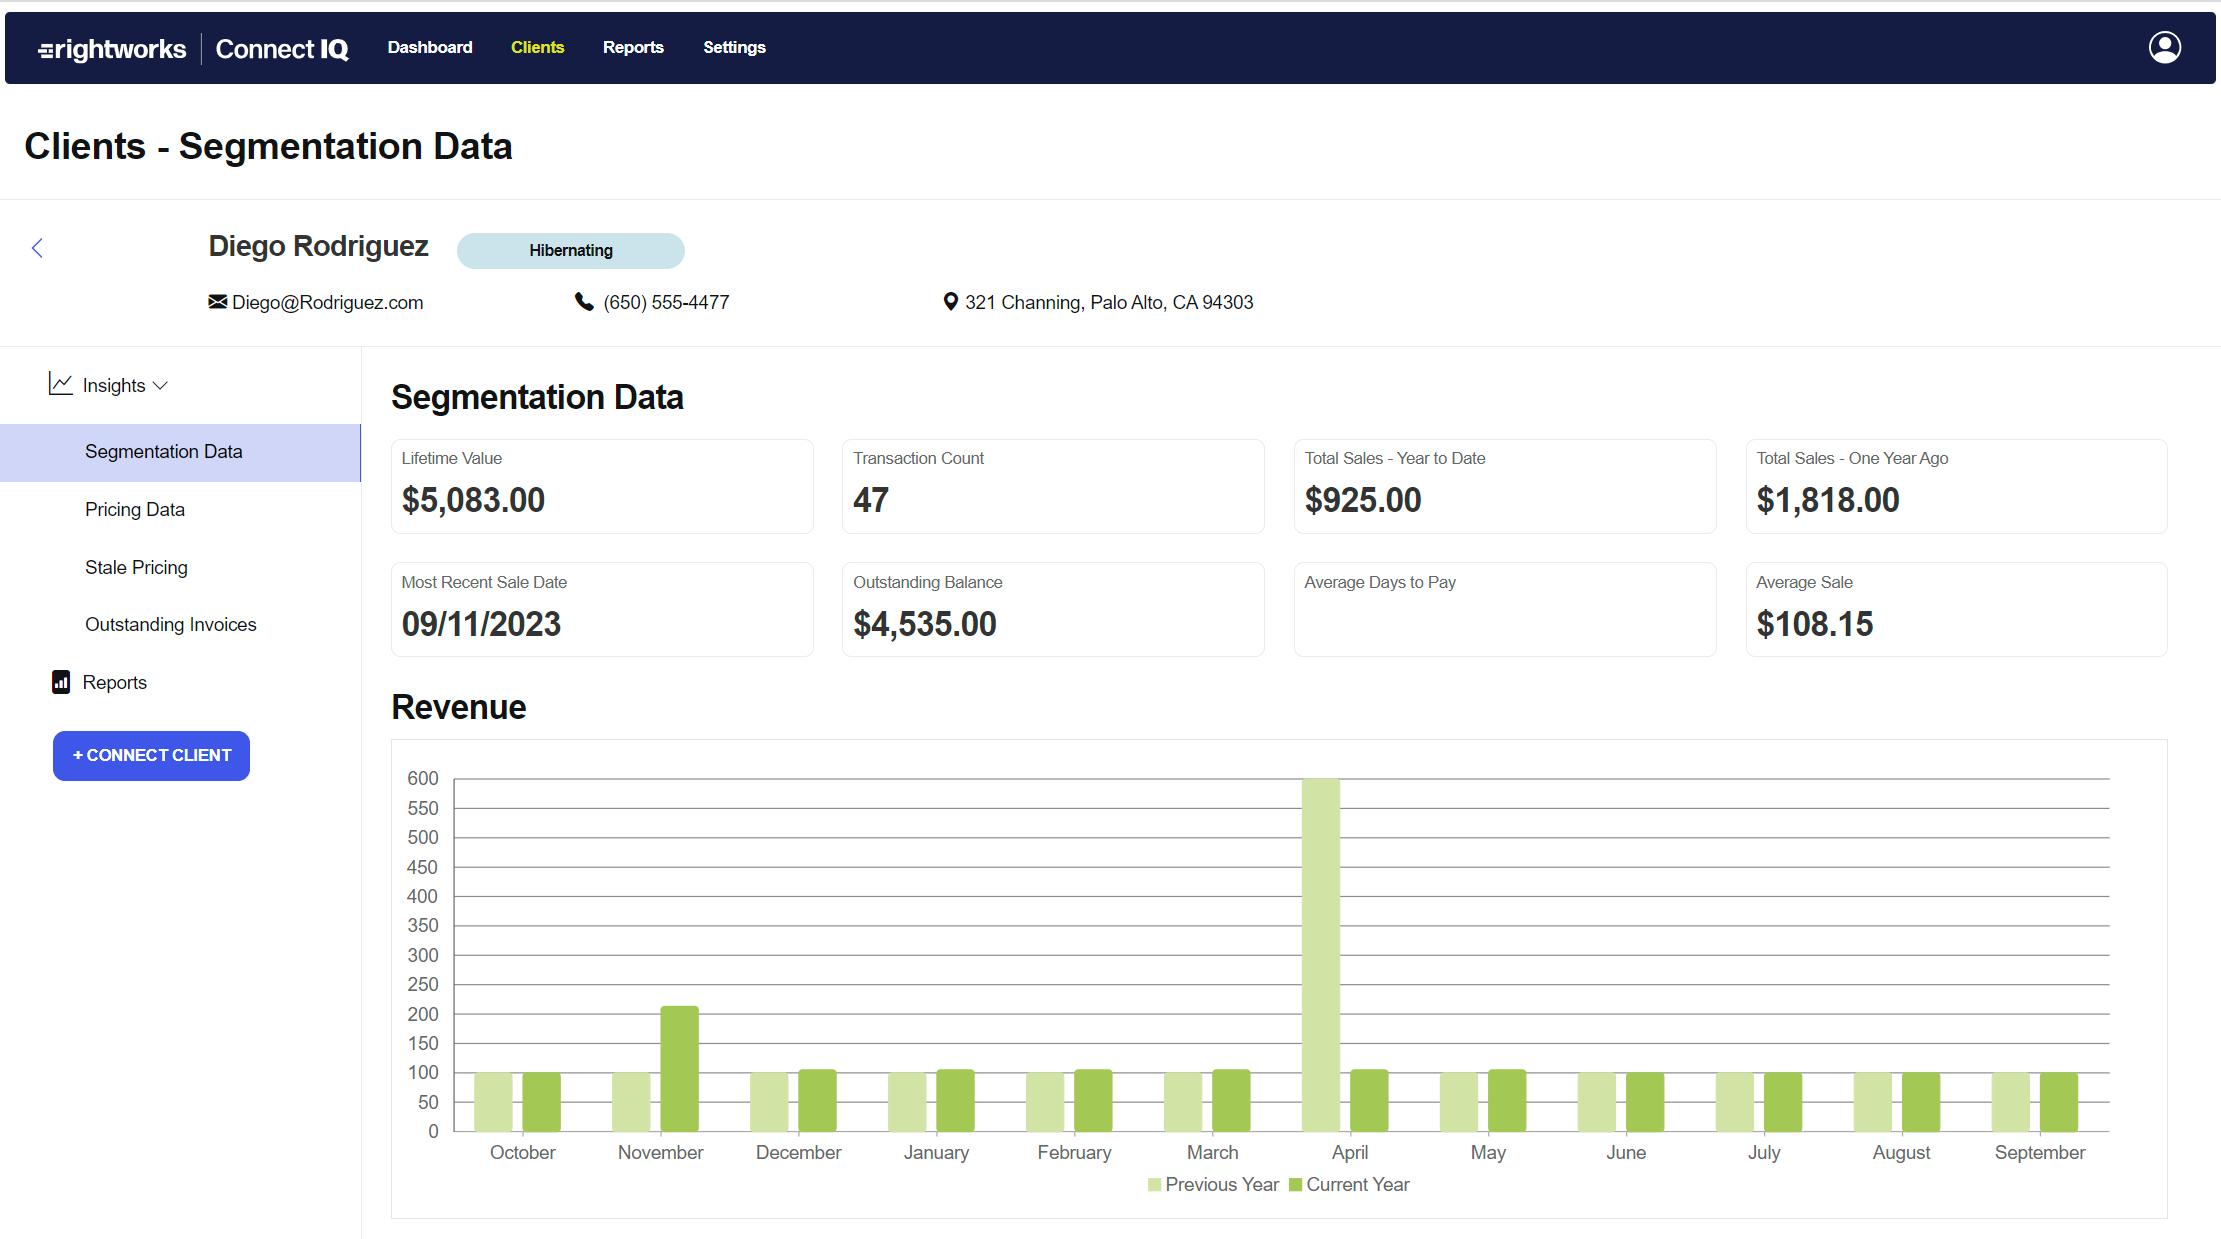Image resolution: width=2221 pixels, height=1239 pixels.
Task: Click the phone handset icon
Action: [x=584, y=301]
